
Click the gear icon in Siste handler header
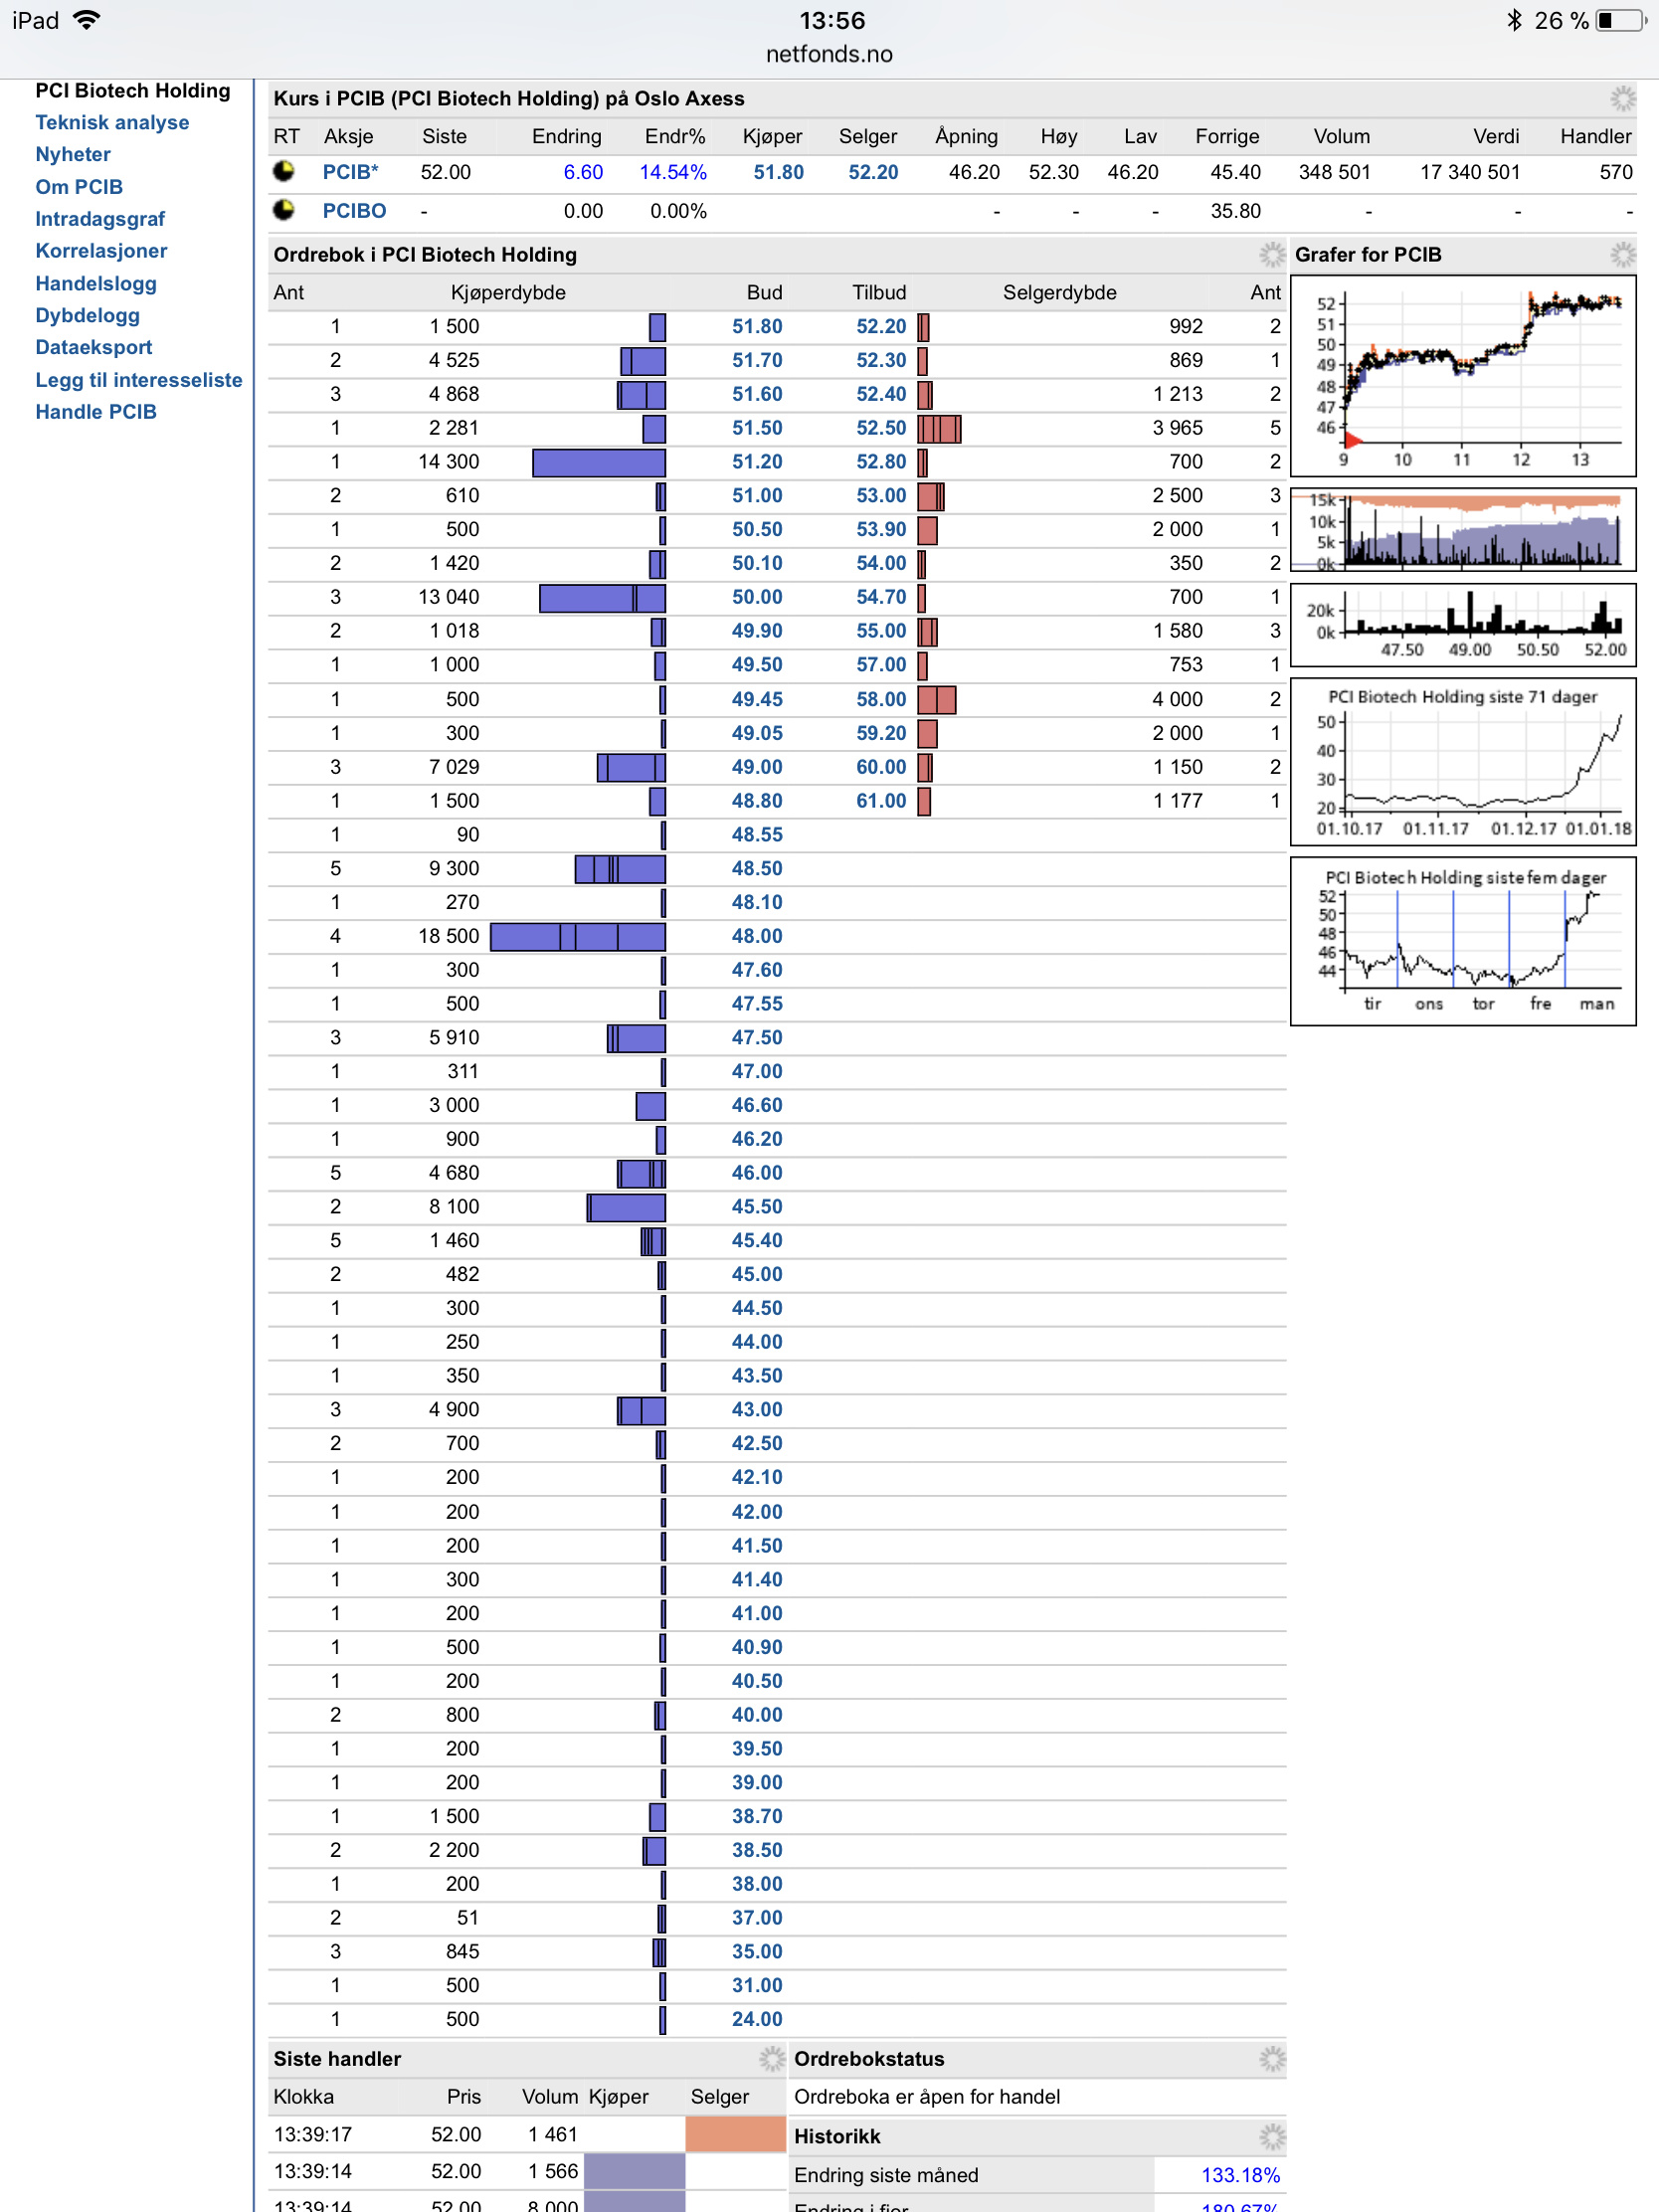pos(771,2058)
